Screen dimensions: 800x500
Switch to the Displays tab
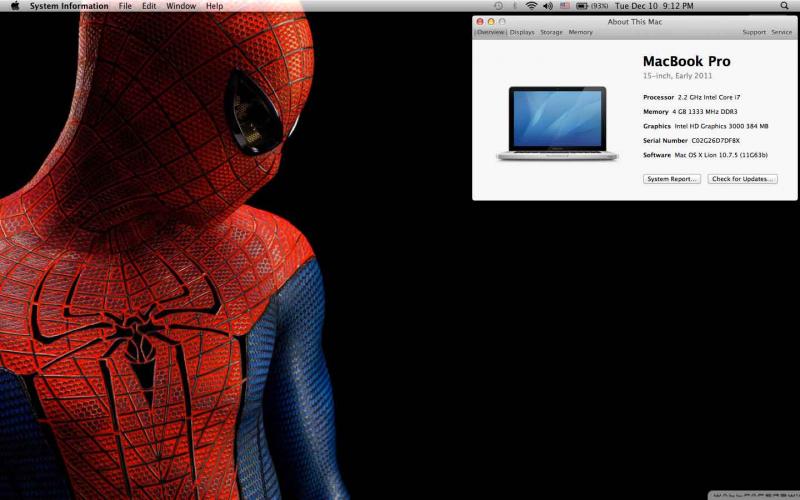[522, 32]
